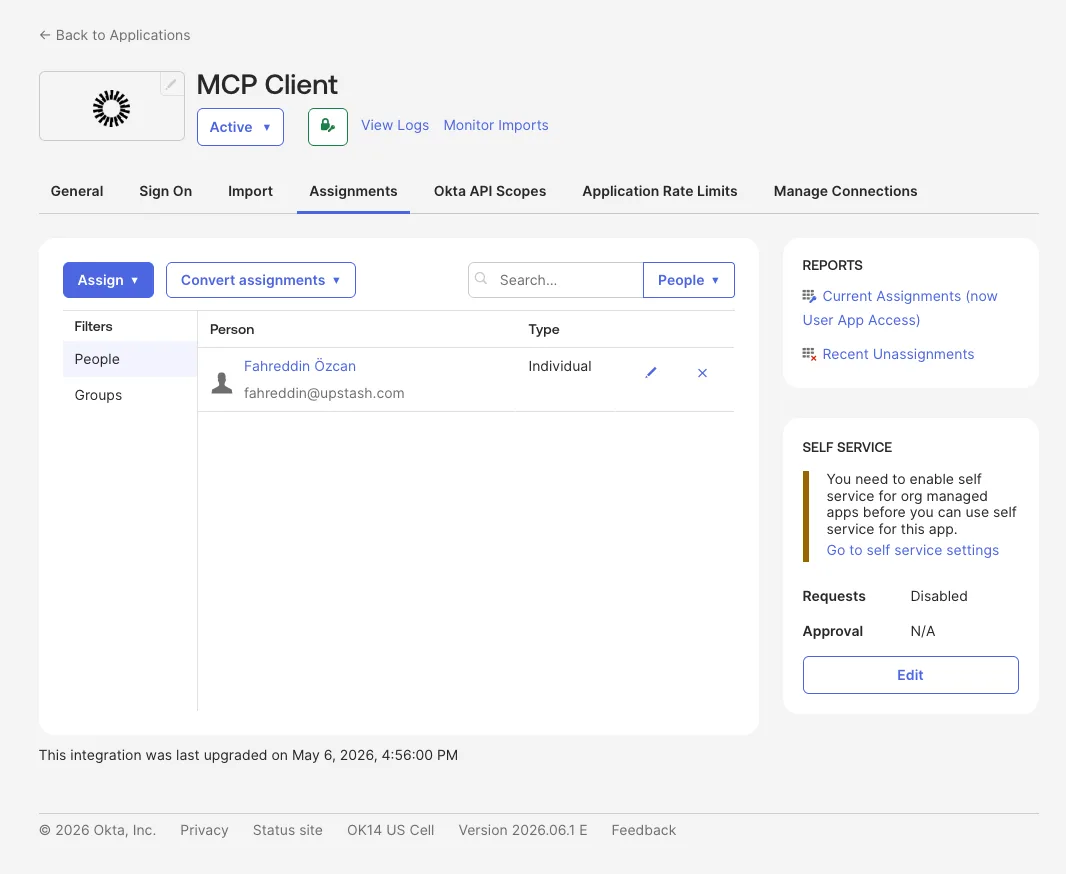Click the green lock provisioning icon button

pyautogui.click(x=328, y=127)
